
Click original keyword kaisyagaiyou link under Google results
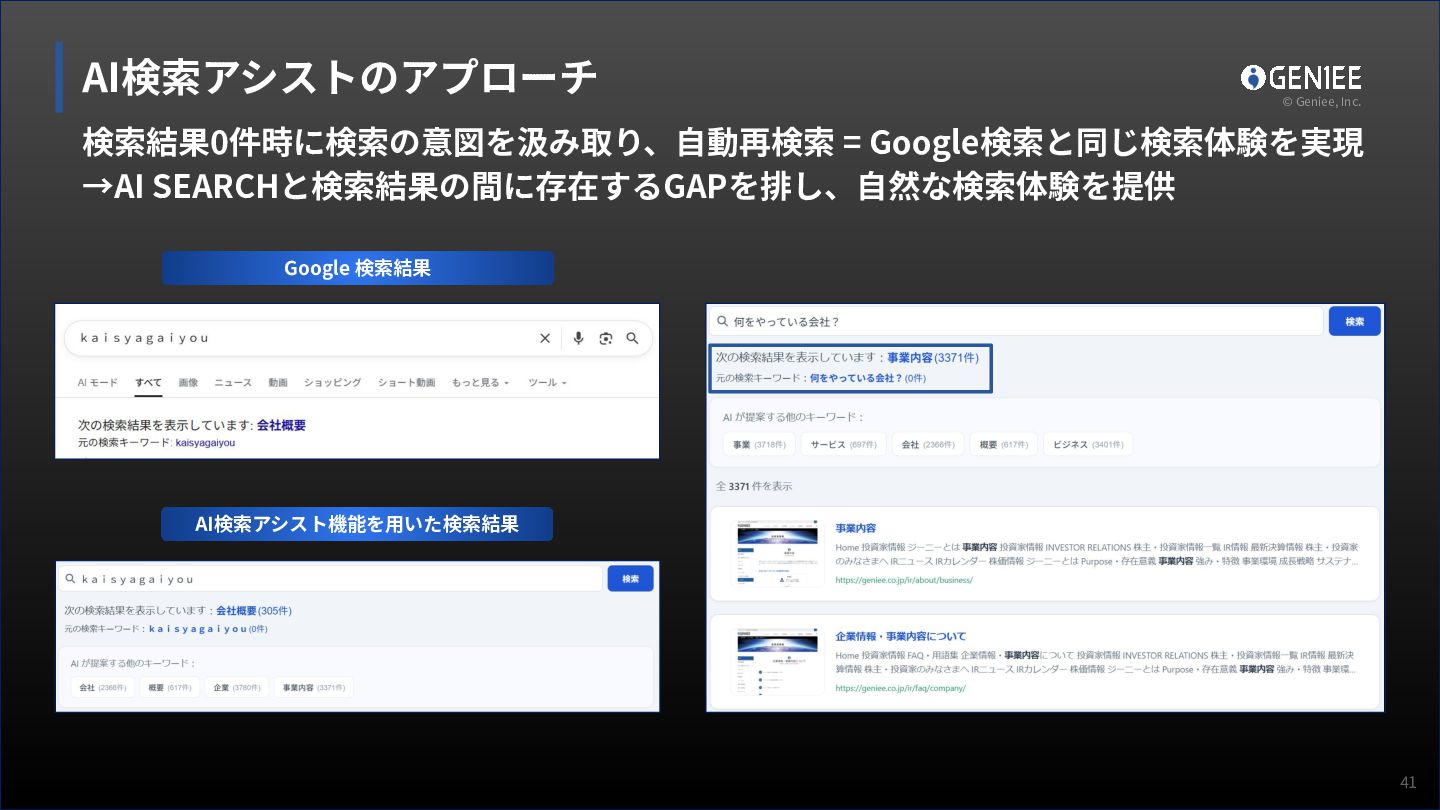click(205, 442)
